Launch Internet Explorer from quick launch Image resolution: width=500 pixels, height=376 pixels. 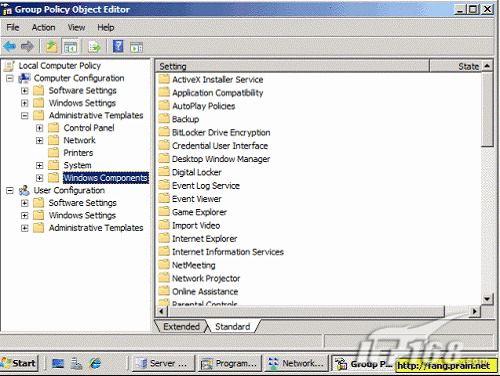[95, 363]
